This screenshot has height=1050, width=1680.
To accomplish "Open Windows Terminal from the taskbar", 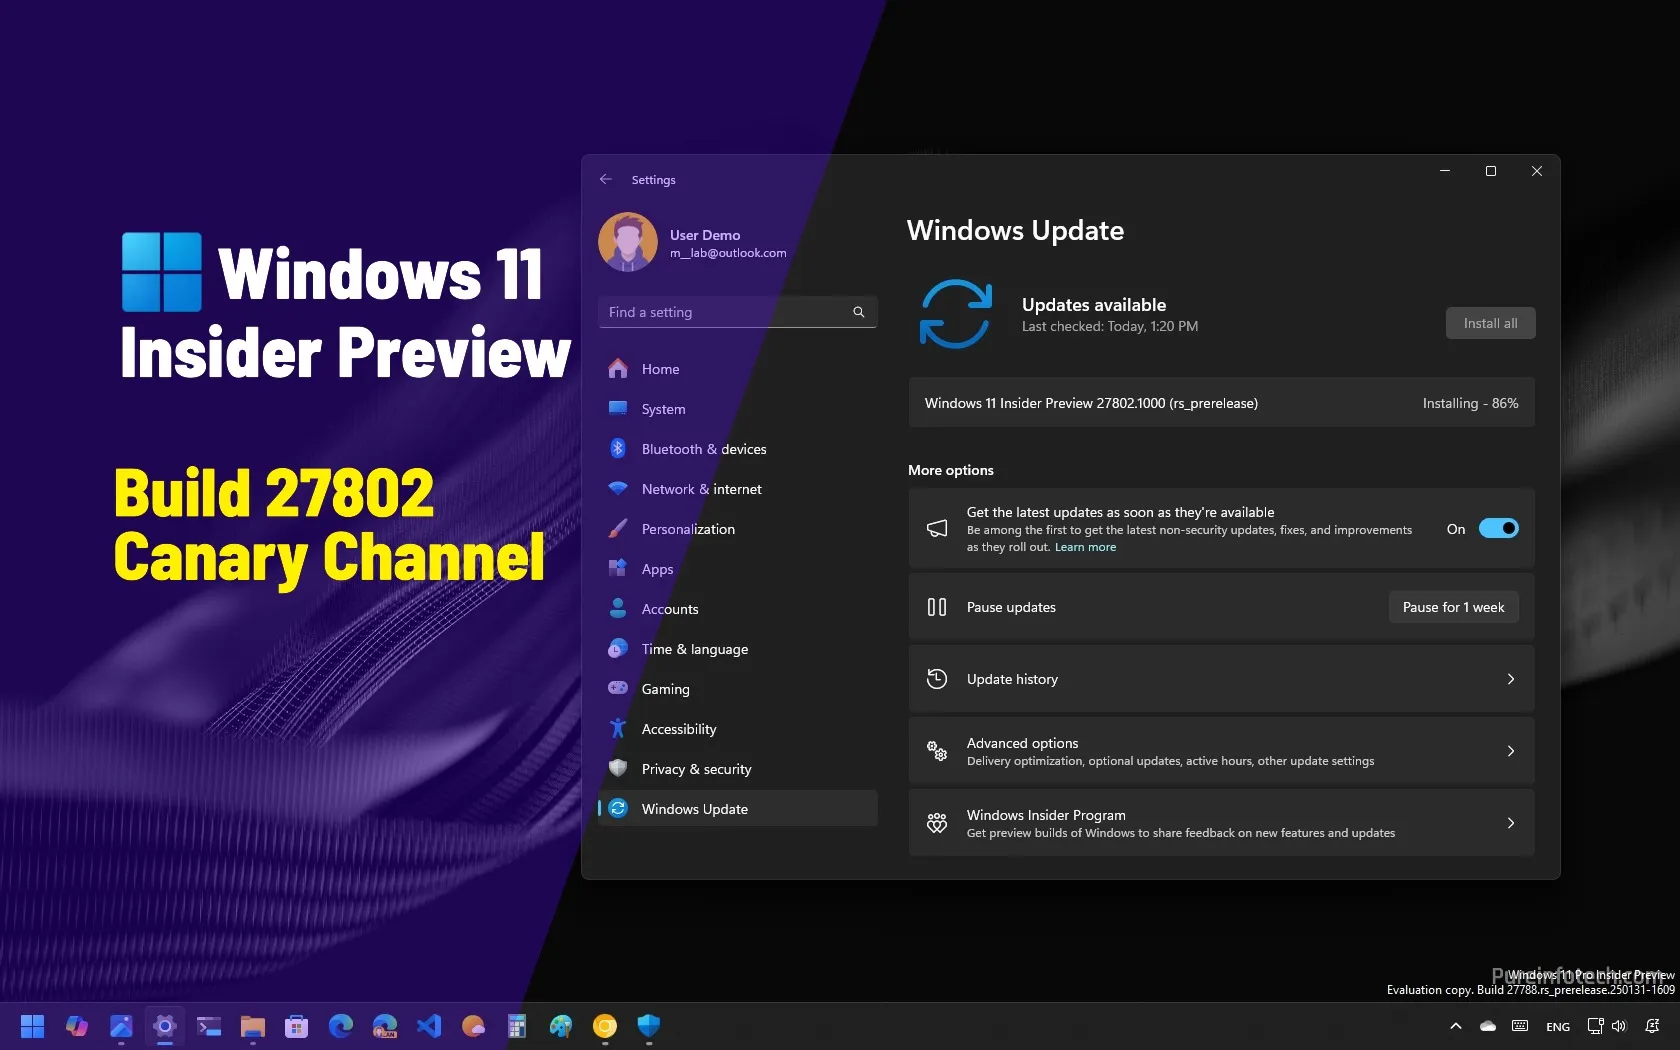I will point(208,1026).
